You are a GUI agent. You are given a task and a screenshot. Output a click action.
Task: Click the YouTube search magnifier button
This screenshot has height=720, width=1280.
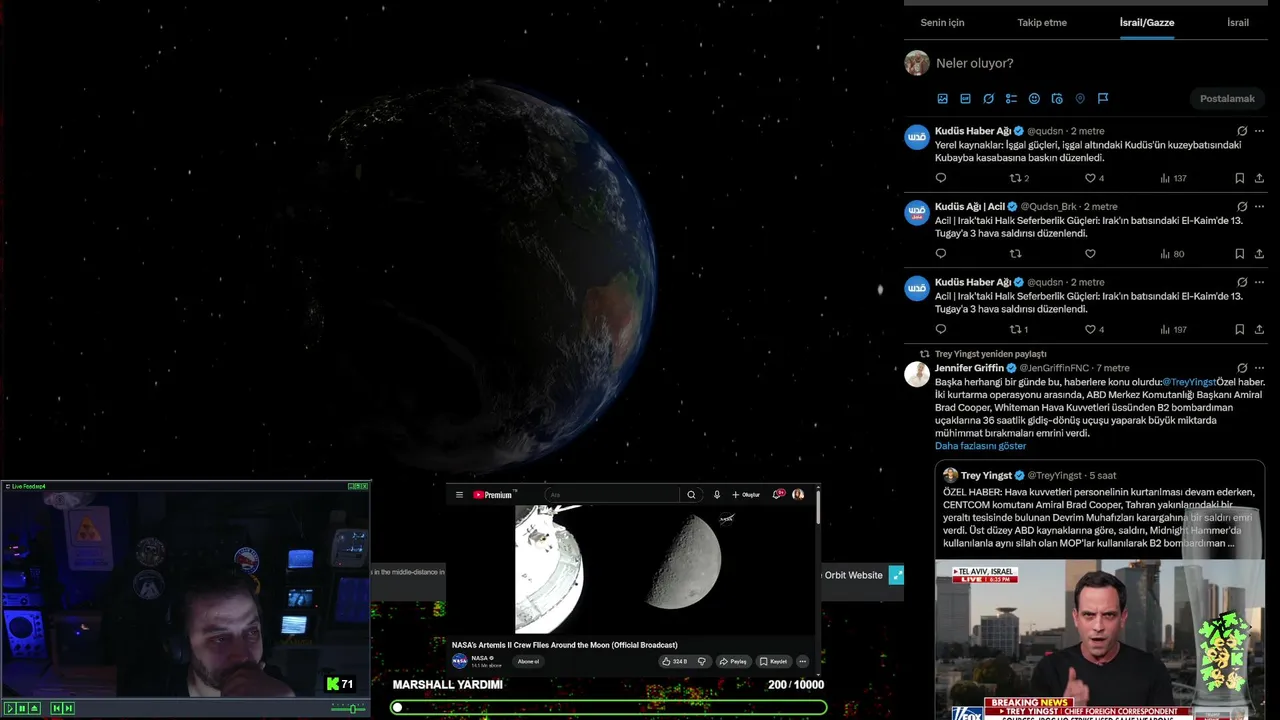click(691, 495)
